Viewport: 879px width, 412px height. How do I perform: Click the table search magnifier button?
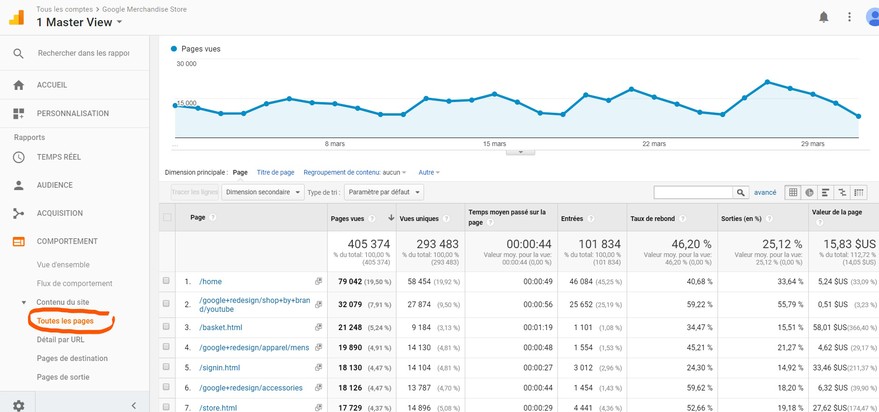coord(741,192)
